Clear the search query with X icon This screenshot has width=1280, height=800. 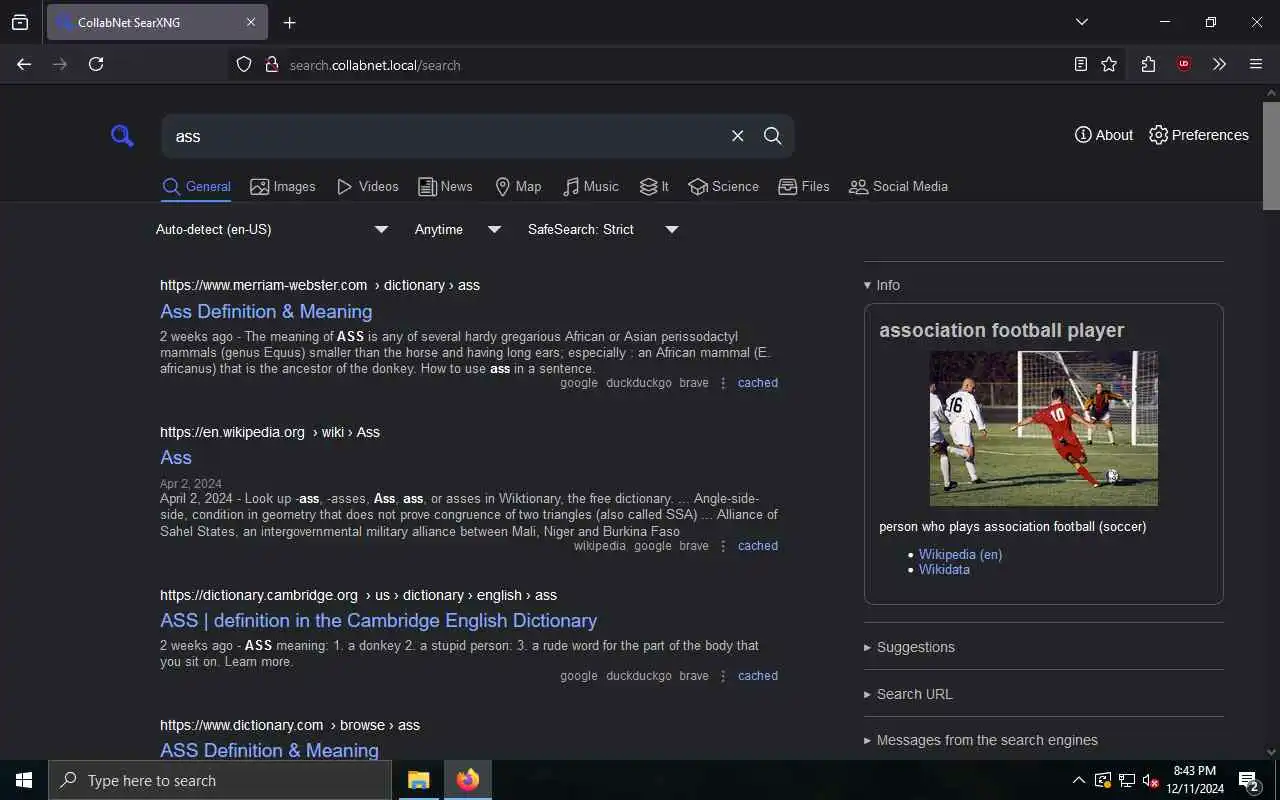737,136
